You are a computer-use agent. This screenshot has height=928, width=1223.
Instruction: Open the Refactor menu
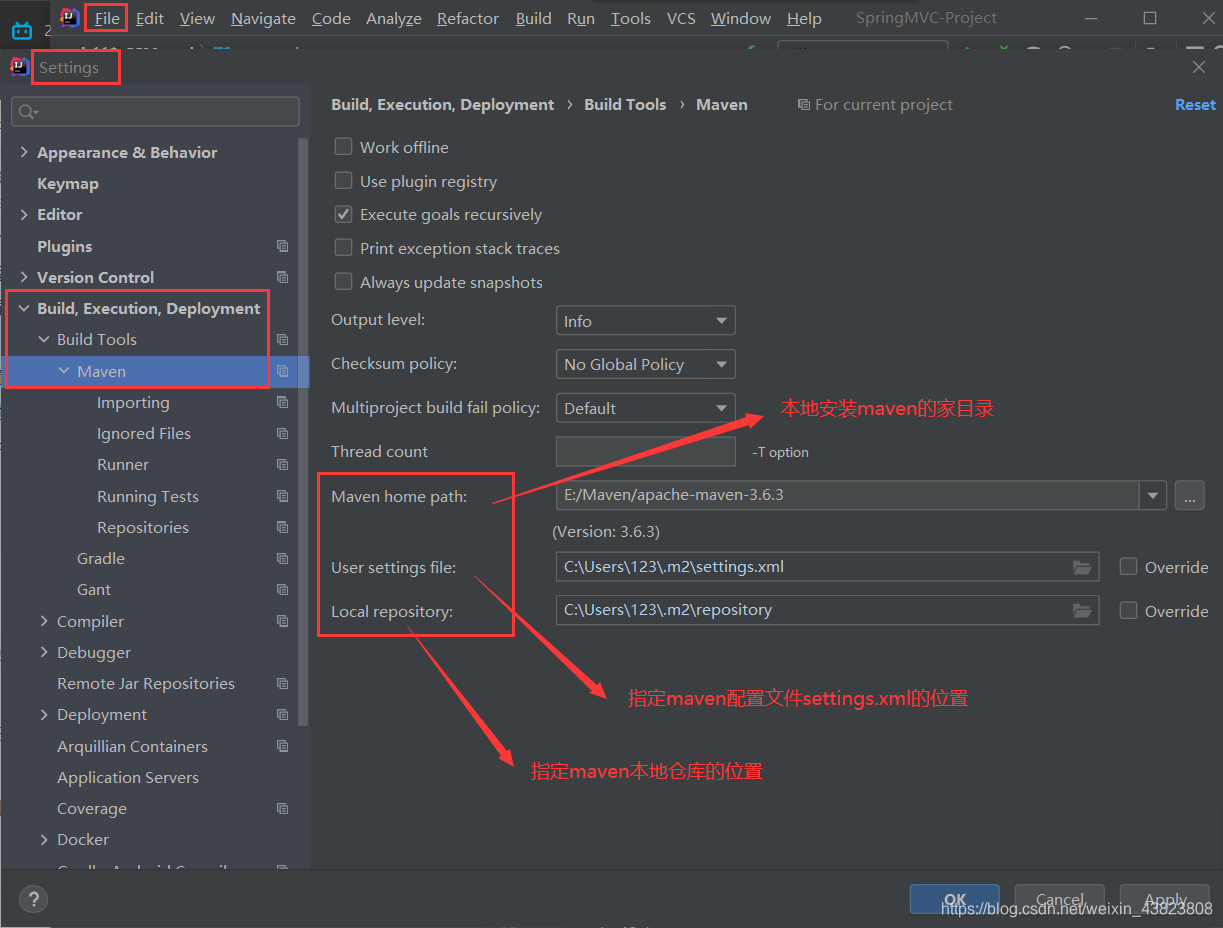pos(468,18)
